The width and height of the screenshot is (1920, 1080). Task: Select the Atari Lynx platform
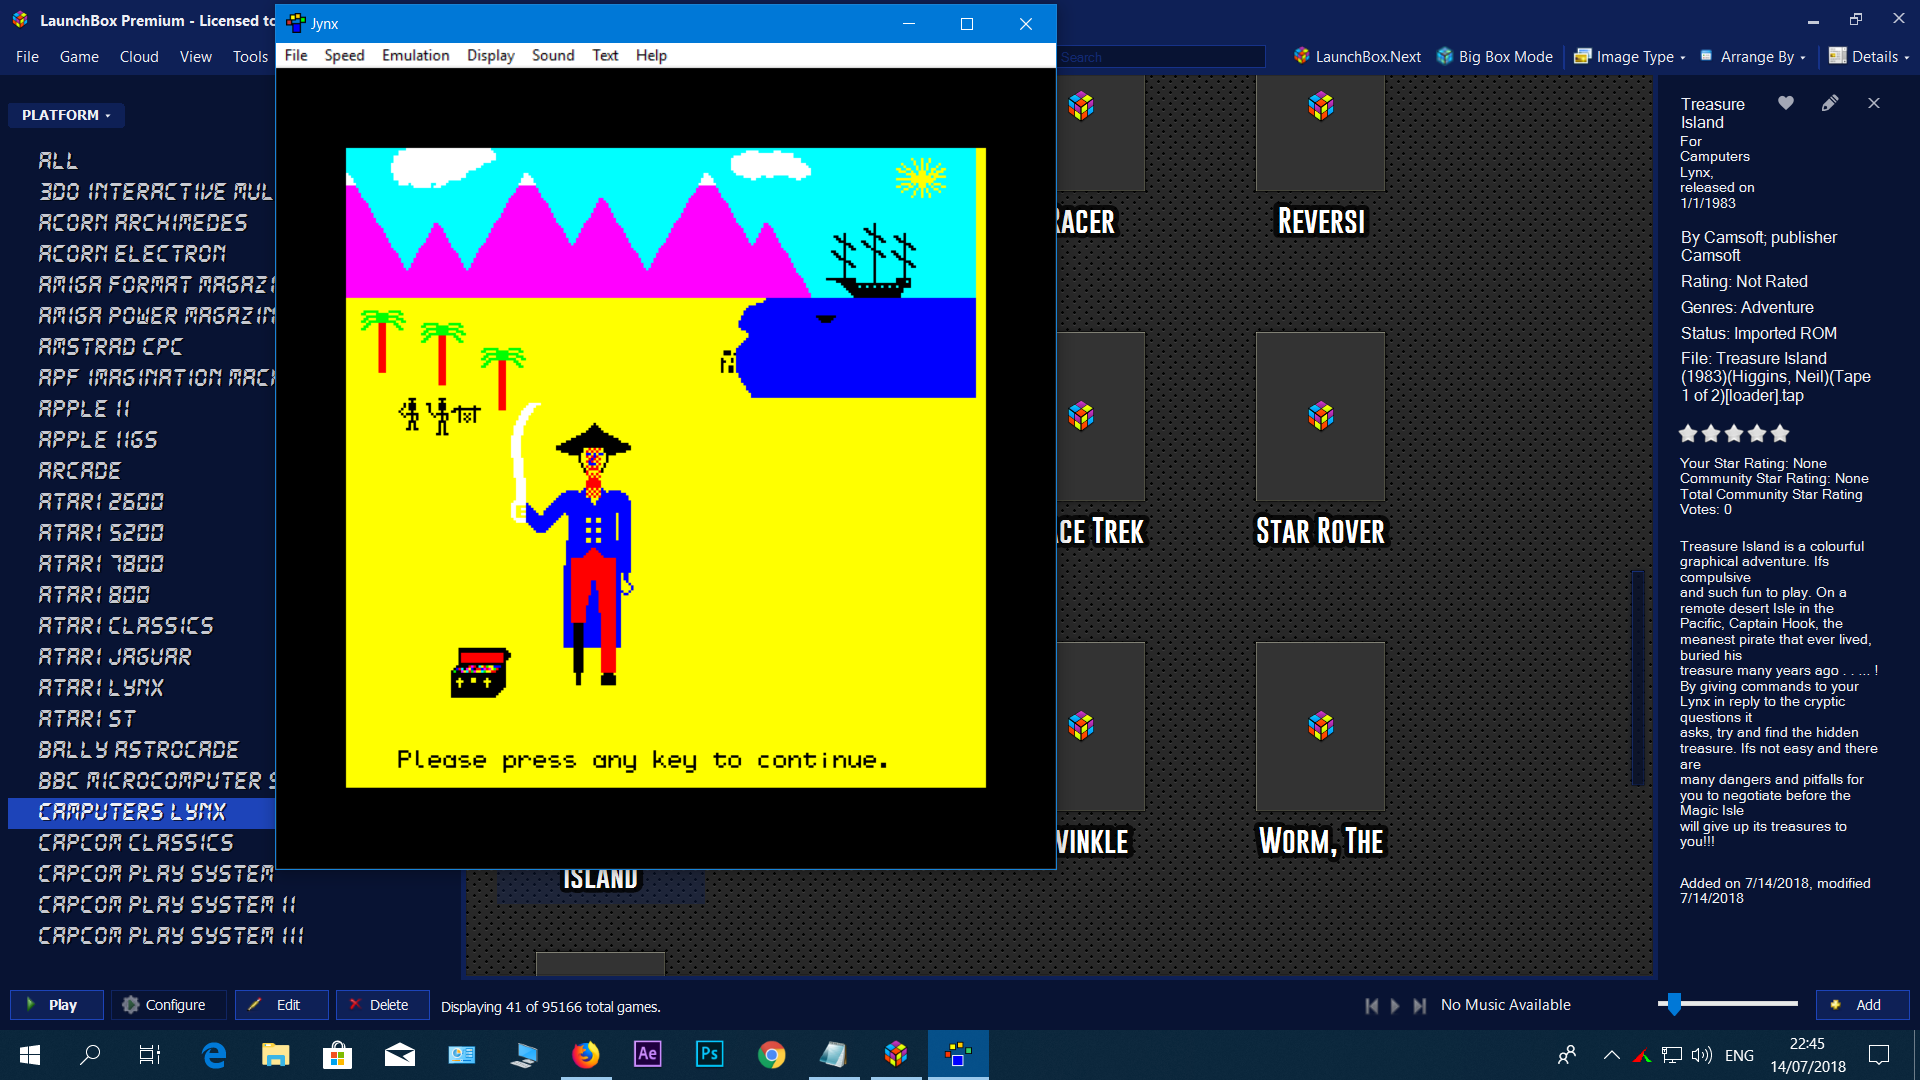(101, 688)
